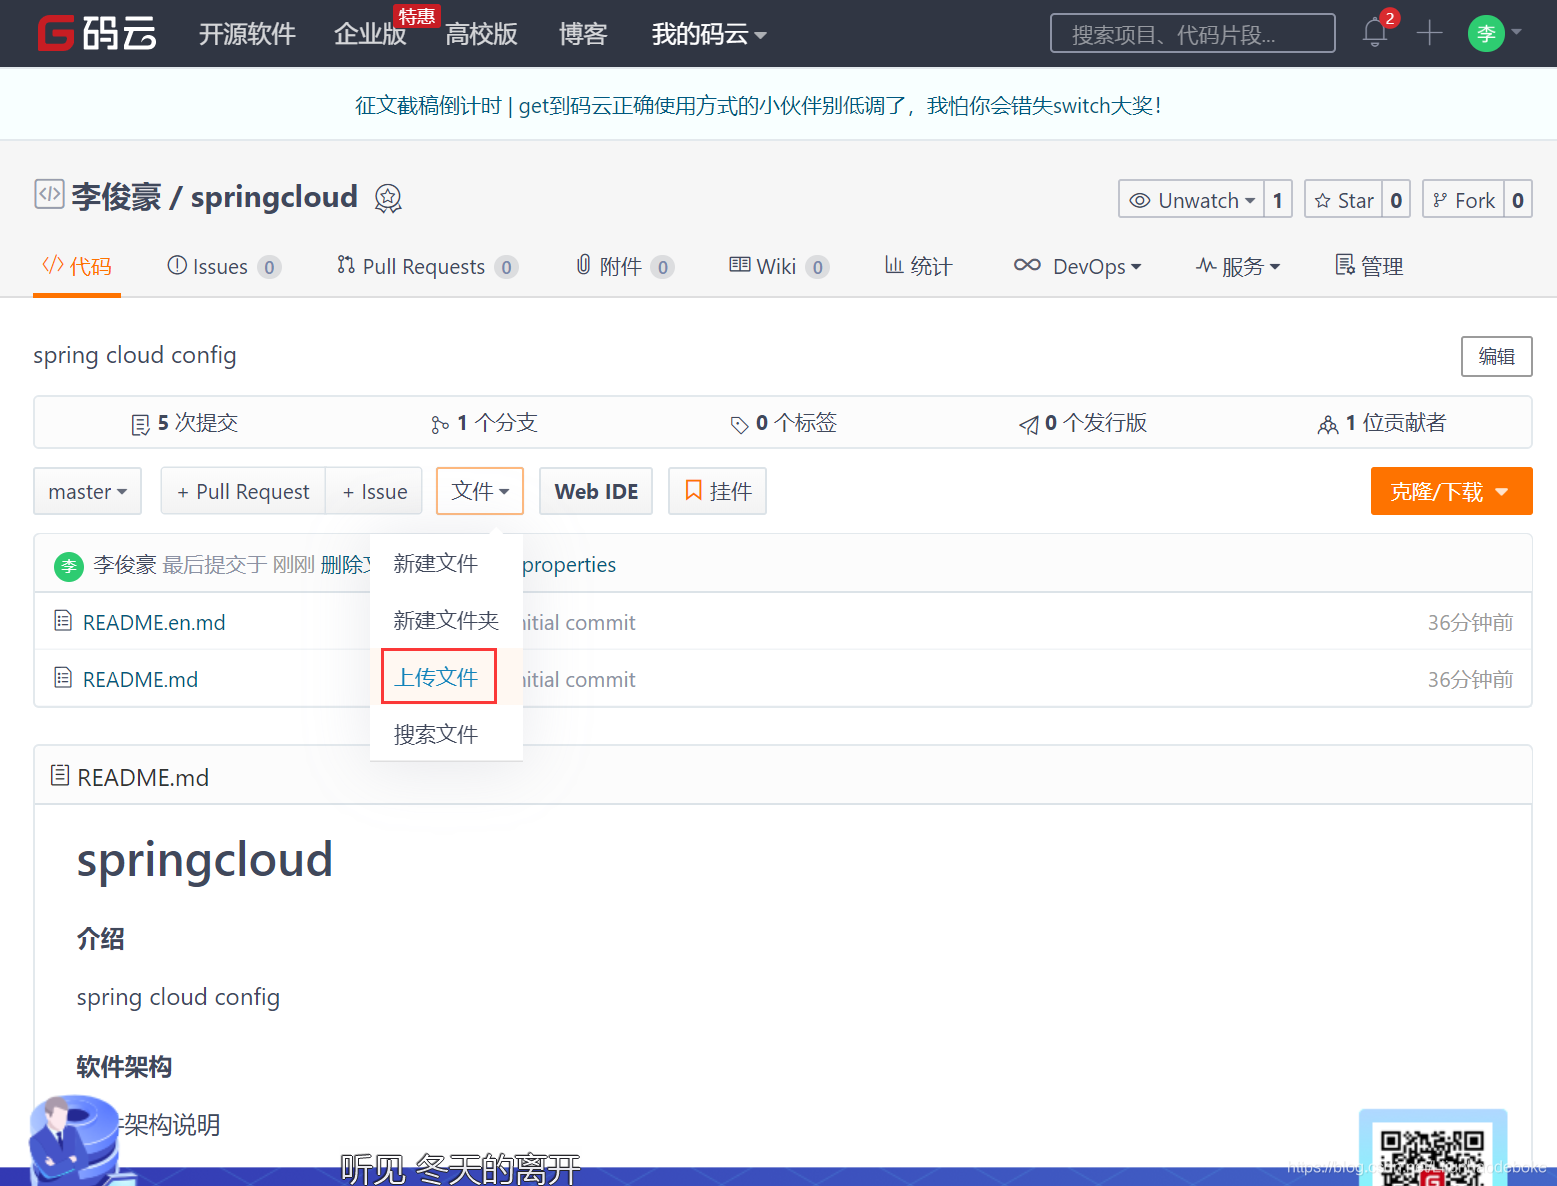Click the springcloud repository title link
The image size is (1557, 1186).
coord(274,197)
